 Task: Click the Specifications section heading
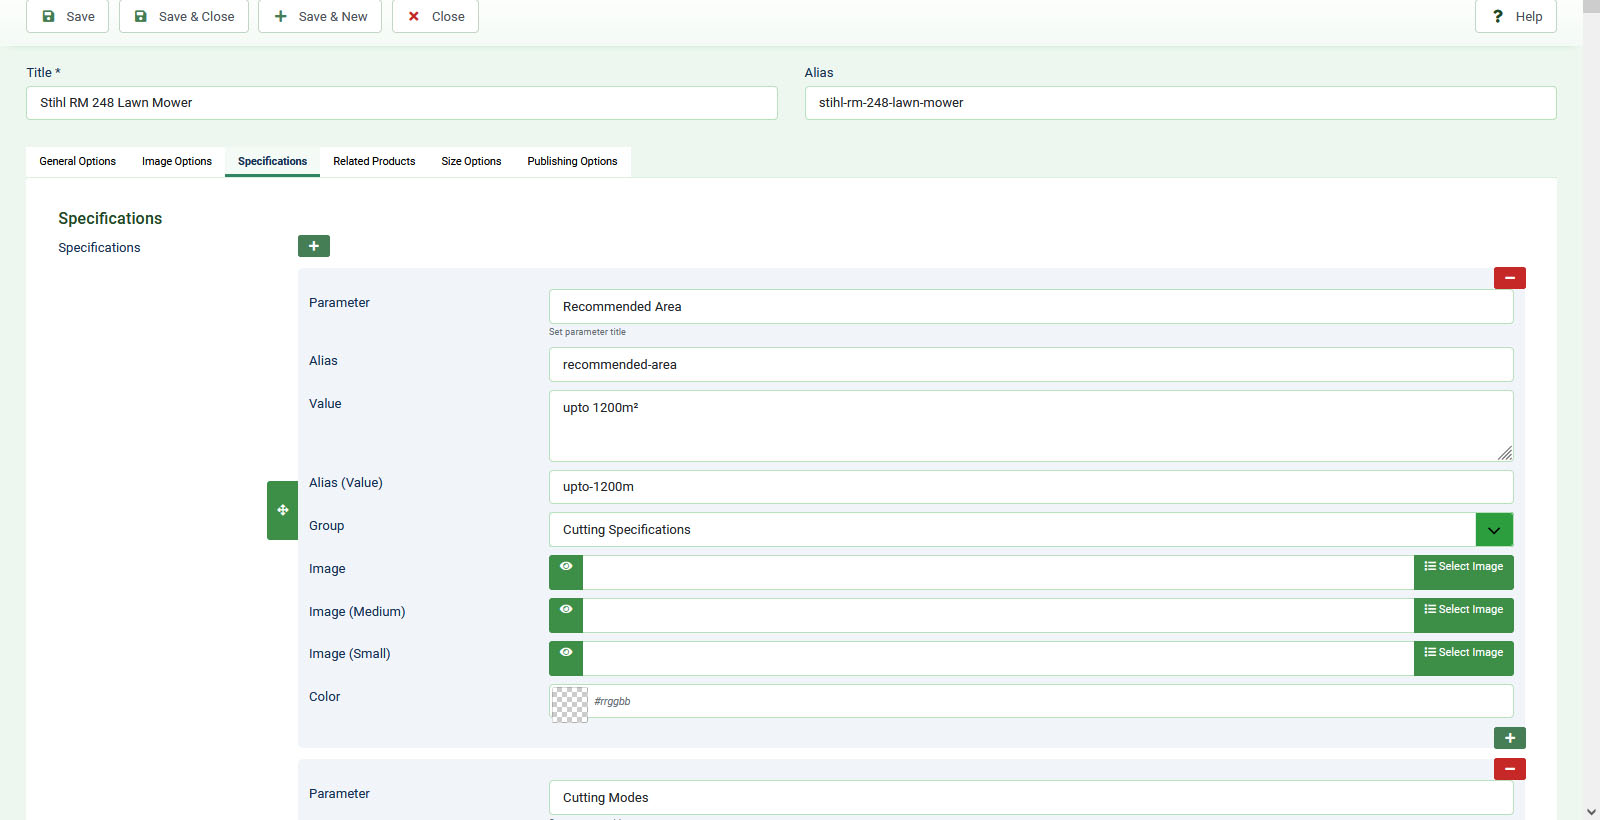[110, 218]
